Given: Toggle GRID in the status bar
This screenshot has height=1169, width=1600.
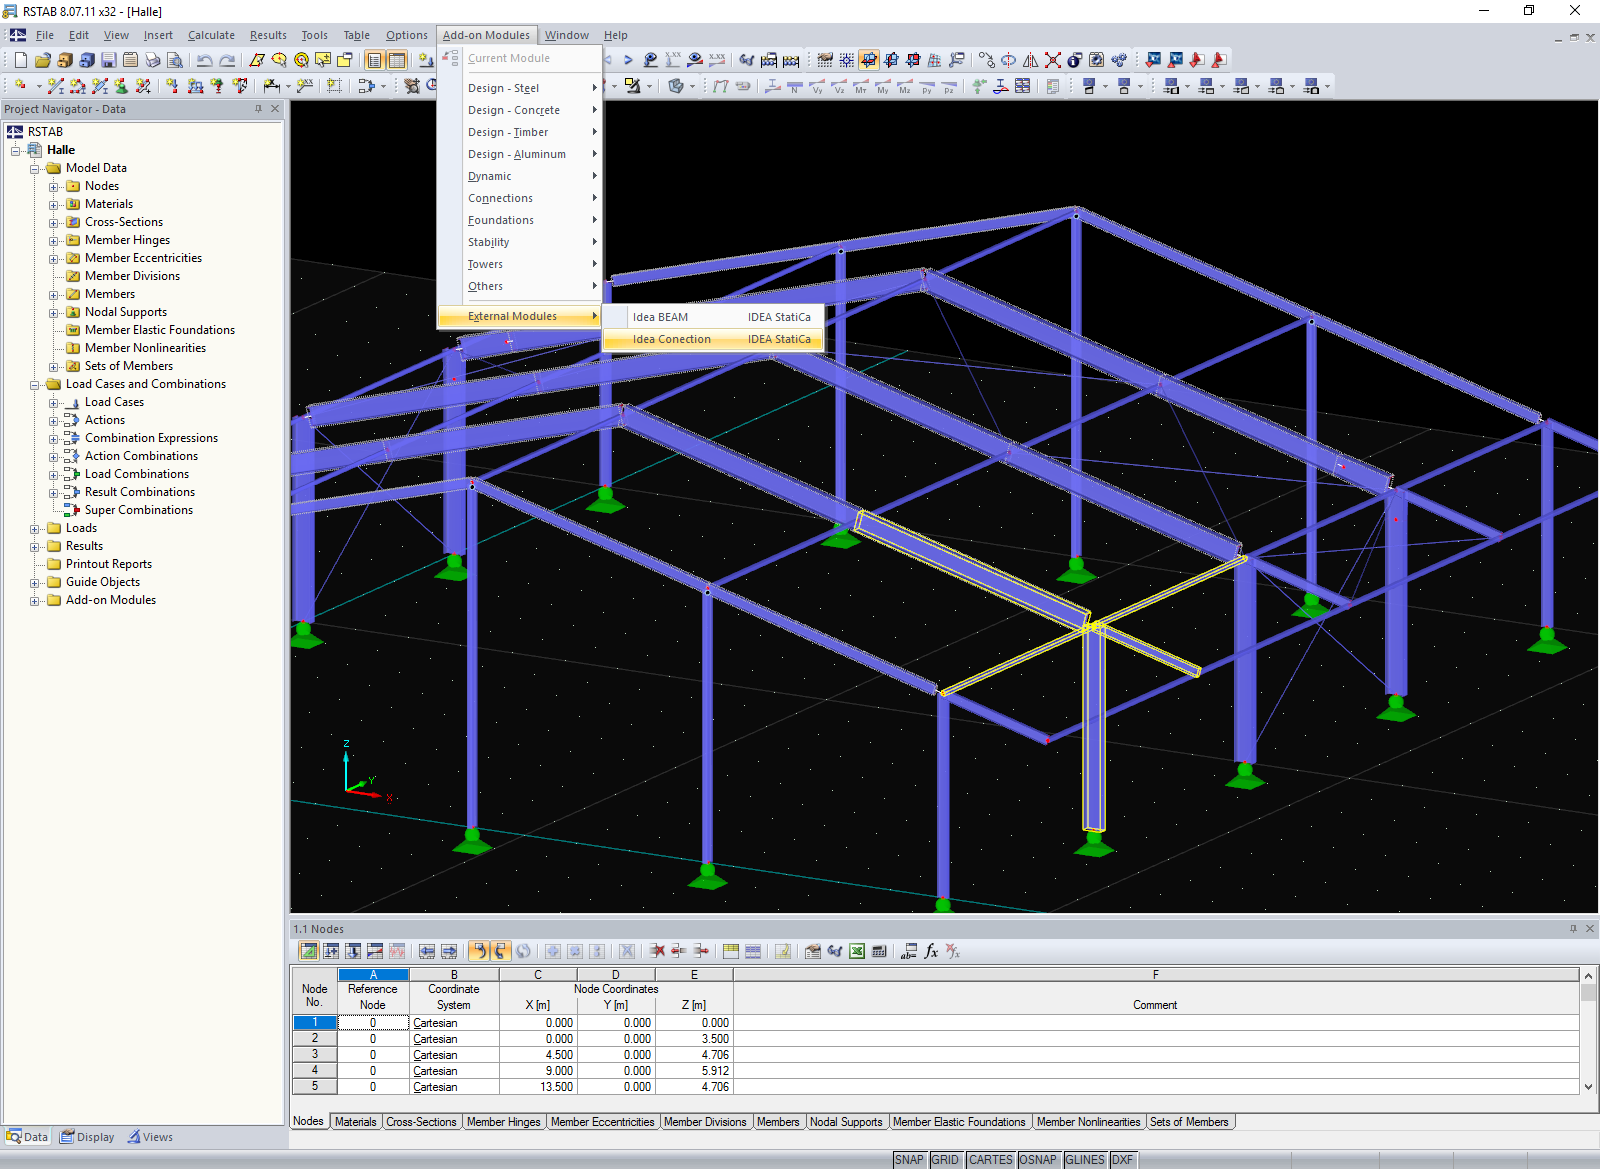Looking at the screenshot, I should (945, 1160).
